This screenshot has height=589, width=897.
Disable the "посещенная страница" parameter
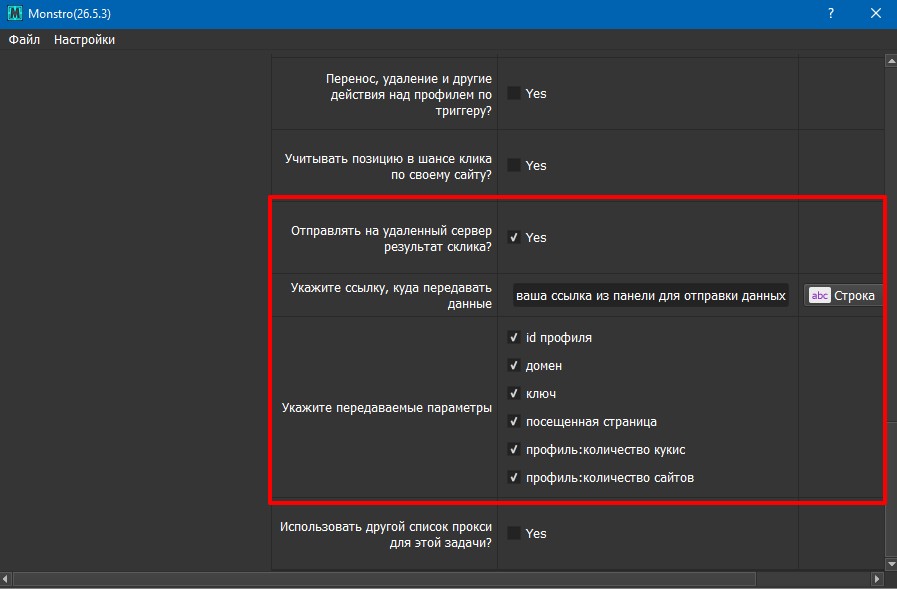pos(514,421)
